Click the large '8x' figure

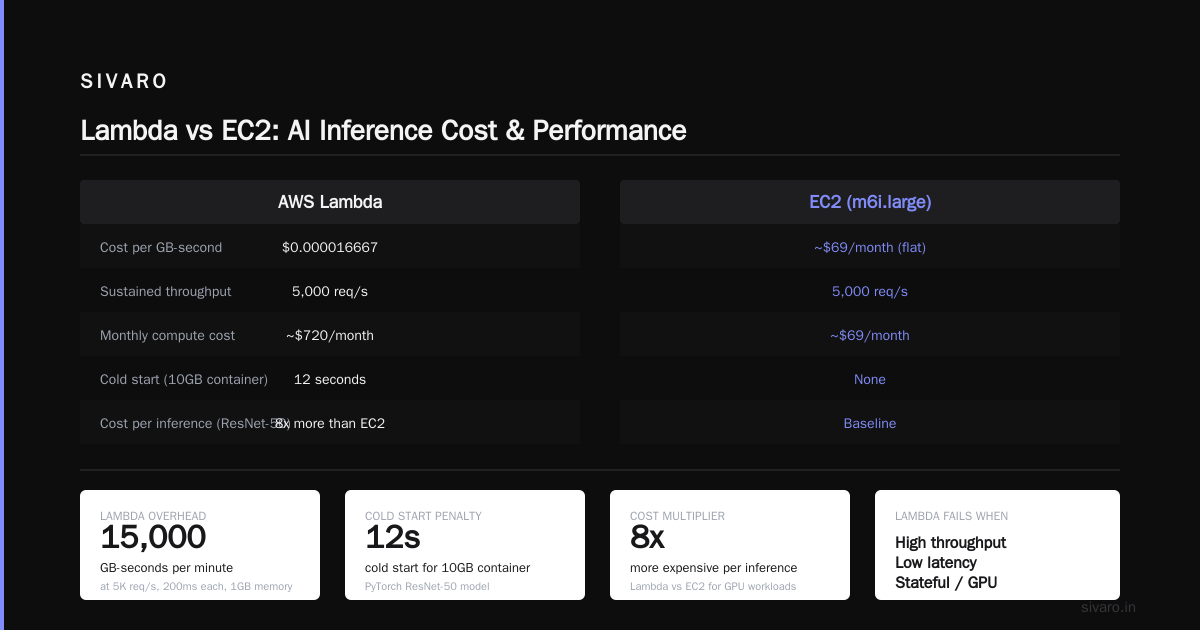point(647,537)
